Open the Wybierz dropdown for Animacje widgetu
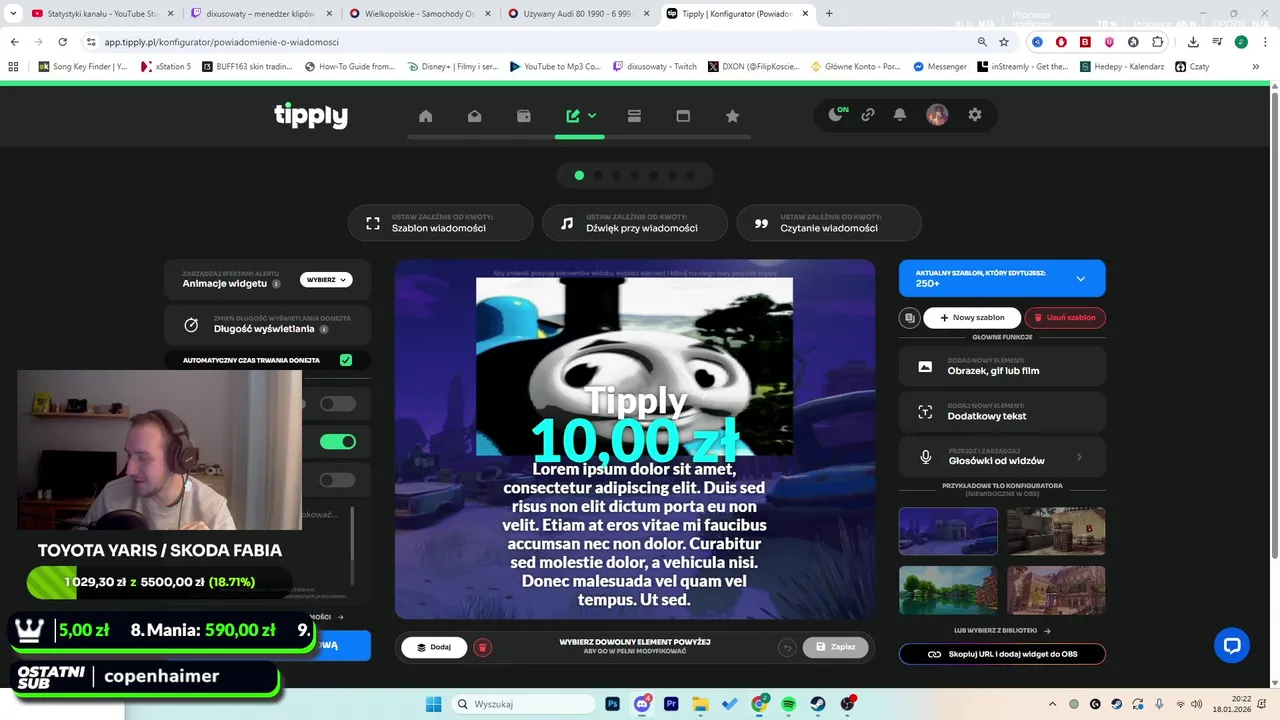Image resolution: width=1280 pixels, height=720 pixels. pyautogui.click(x=326, y=280)
